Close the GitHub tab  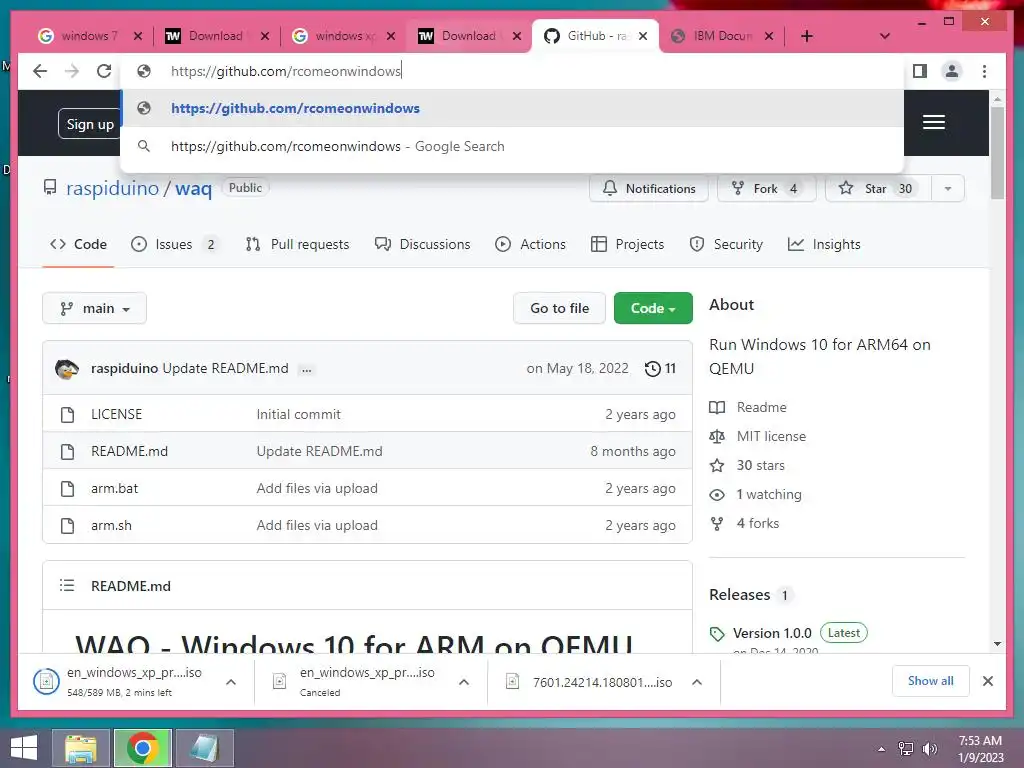(643, 36)
